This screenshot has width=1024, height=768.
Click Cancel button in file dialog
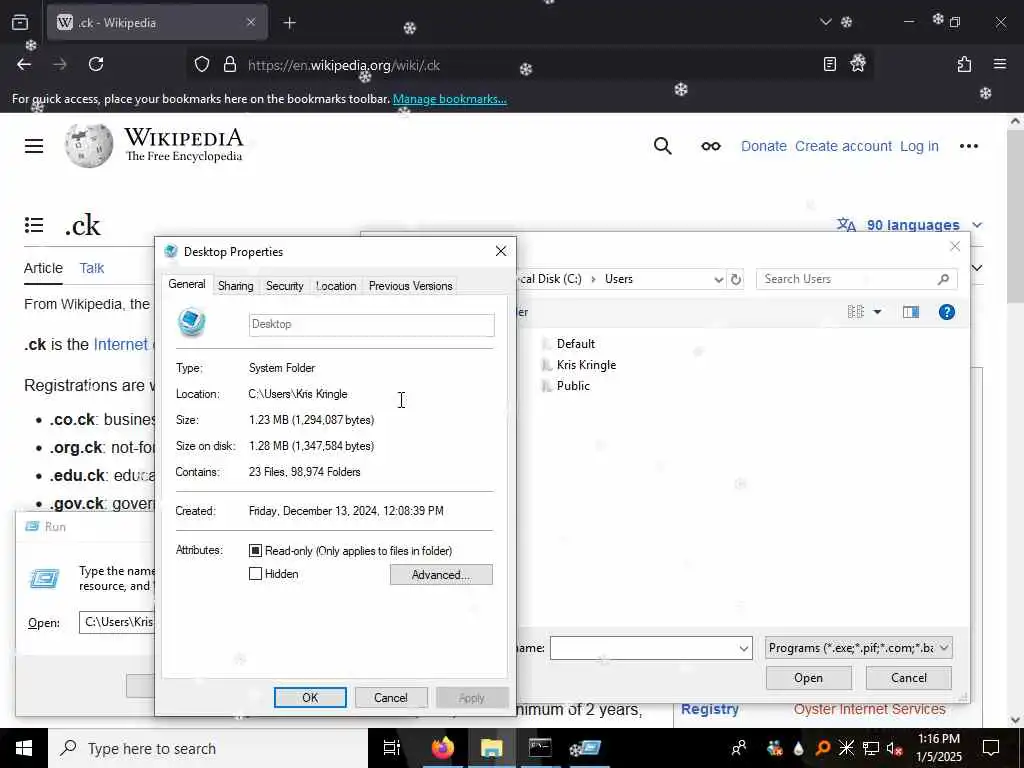click(x=908, y=678)
